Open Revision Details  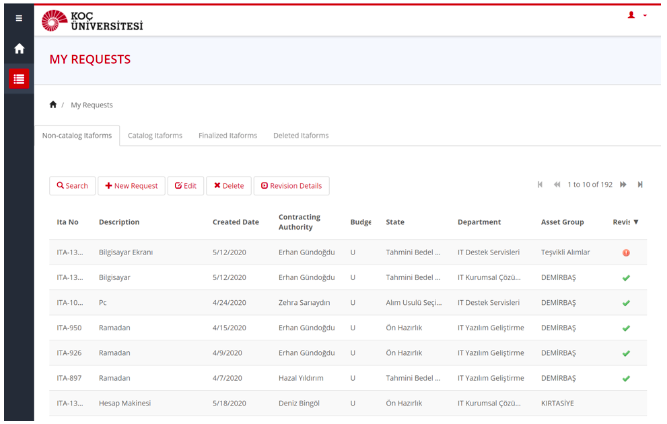(x=291, y=186)
